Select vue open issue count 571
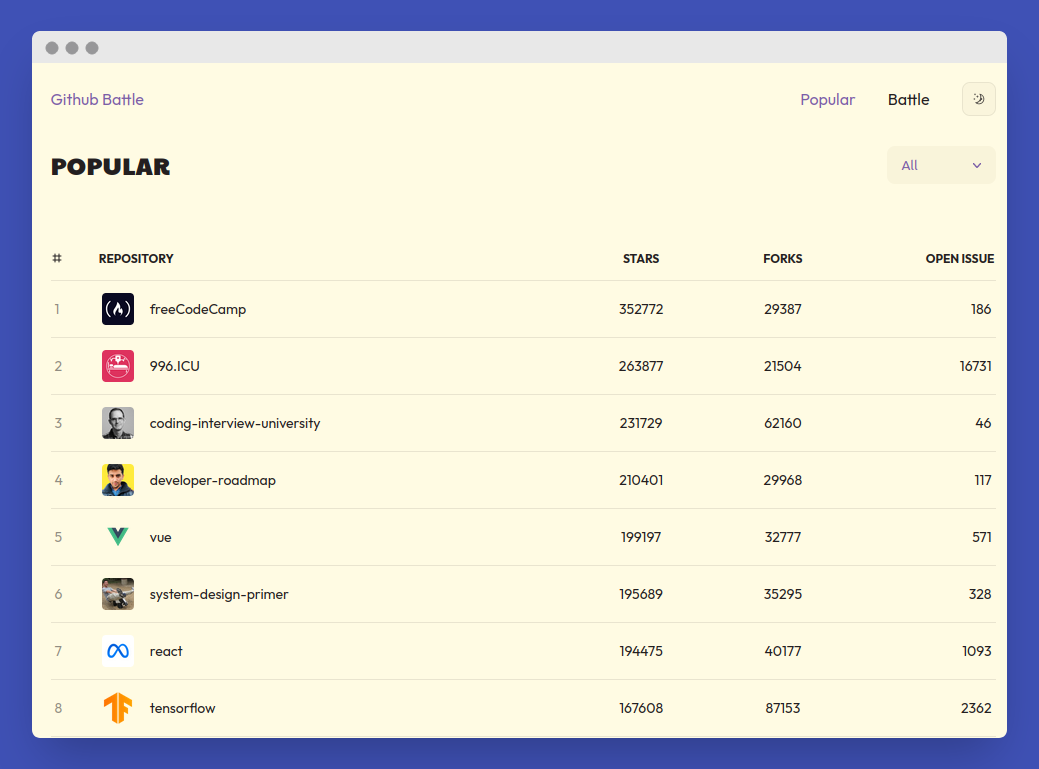 [981, 537]
